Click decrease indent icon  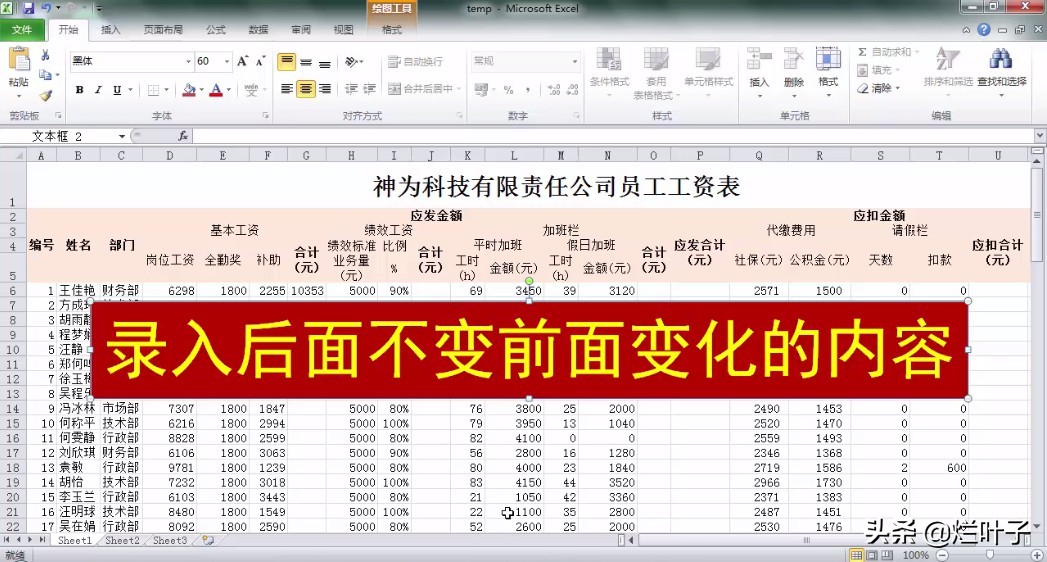(x=351, y=89)
